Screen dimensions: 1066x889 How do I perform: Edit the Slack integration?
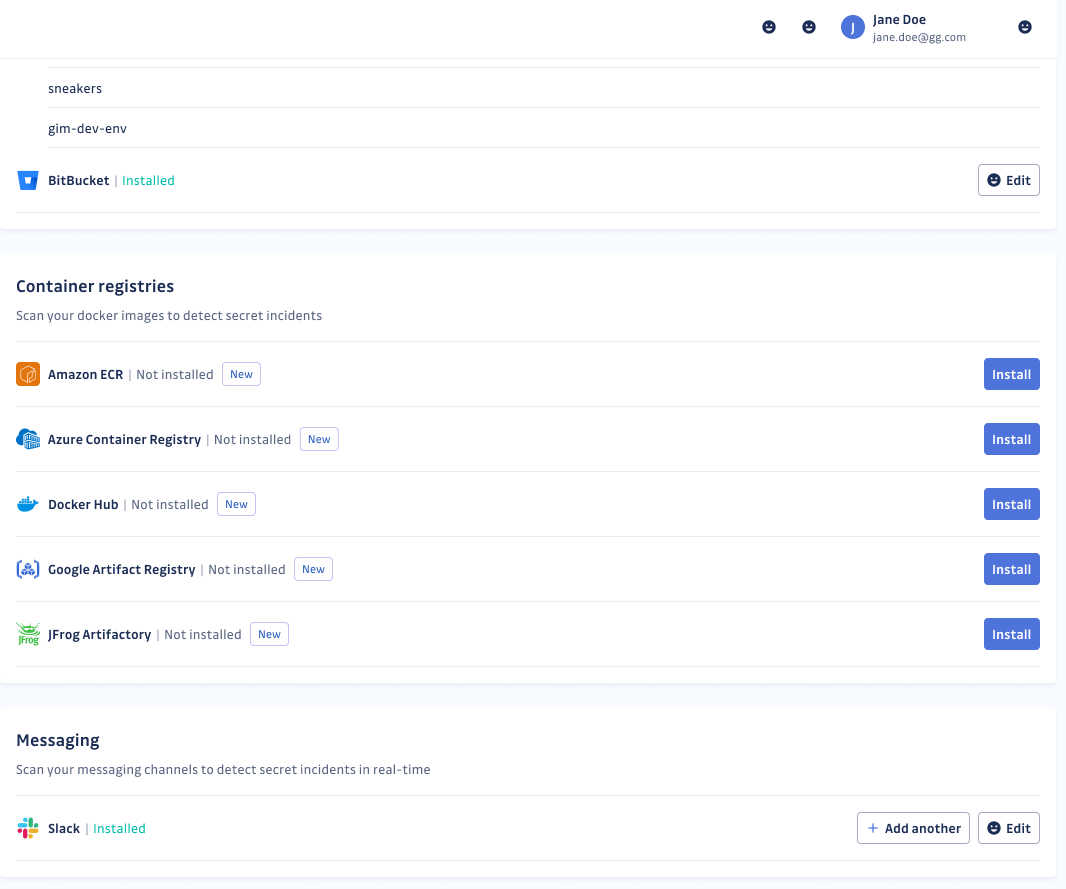[x=1008, y=828]
